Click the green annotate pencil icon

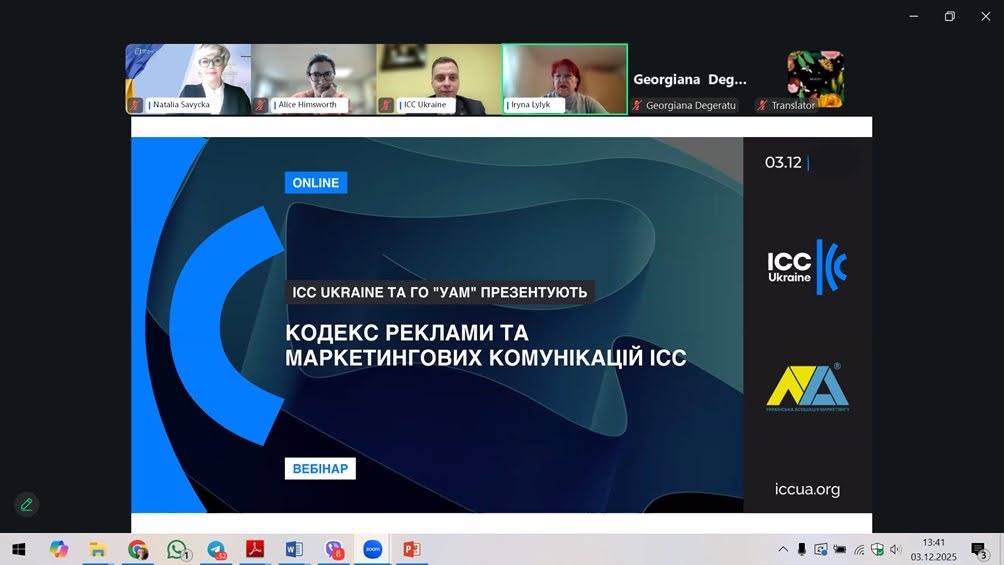[x=26, y=504]
